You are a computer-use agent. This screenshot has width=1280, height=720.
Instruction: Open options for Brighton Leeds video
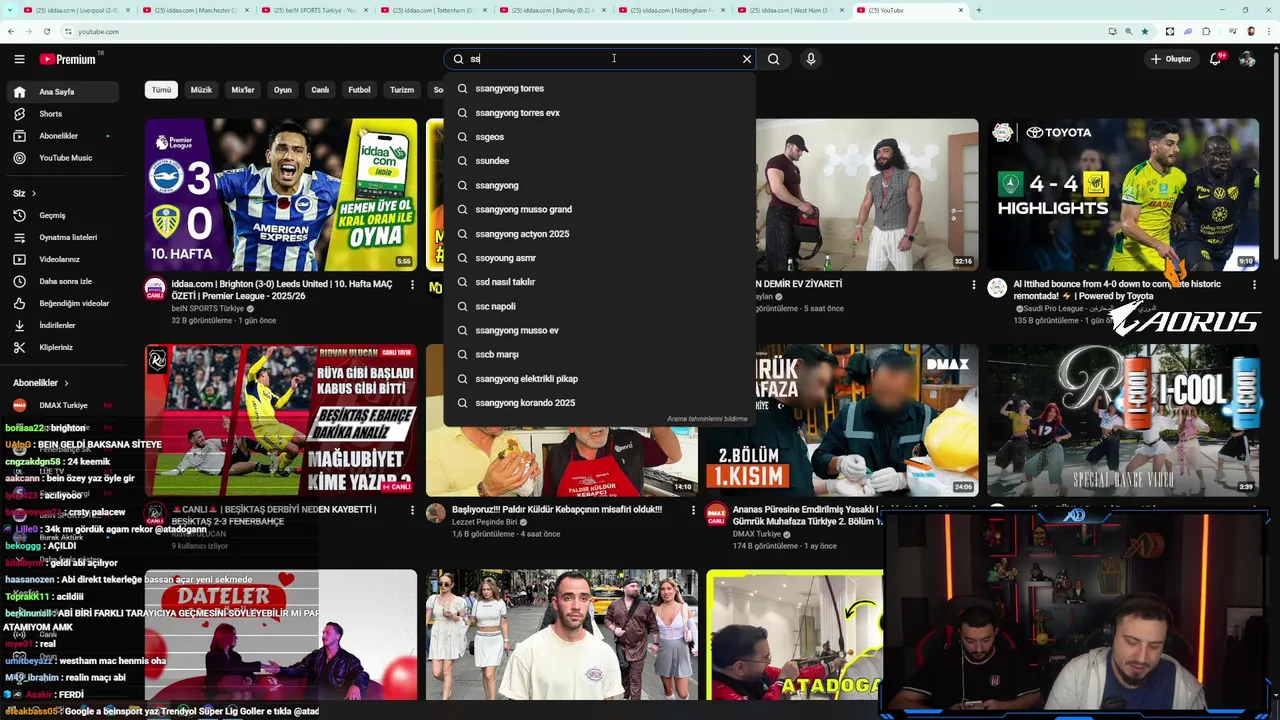coord(412,285)
